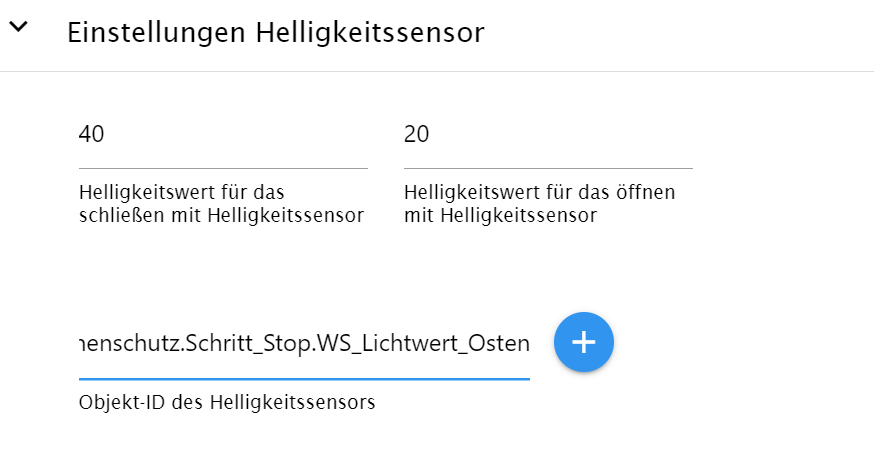
Task: Focus the close brightness field showing 40
Action: 223,135
